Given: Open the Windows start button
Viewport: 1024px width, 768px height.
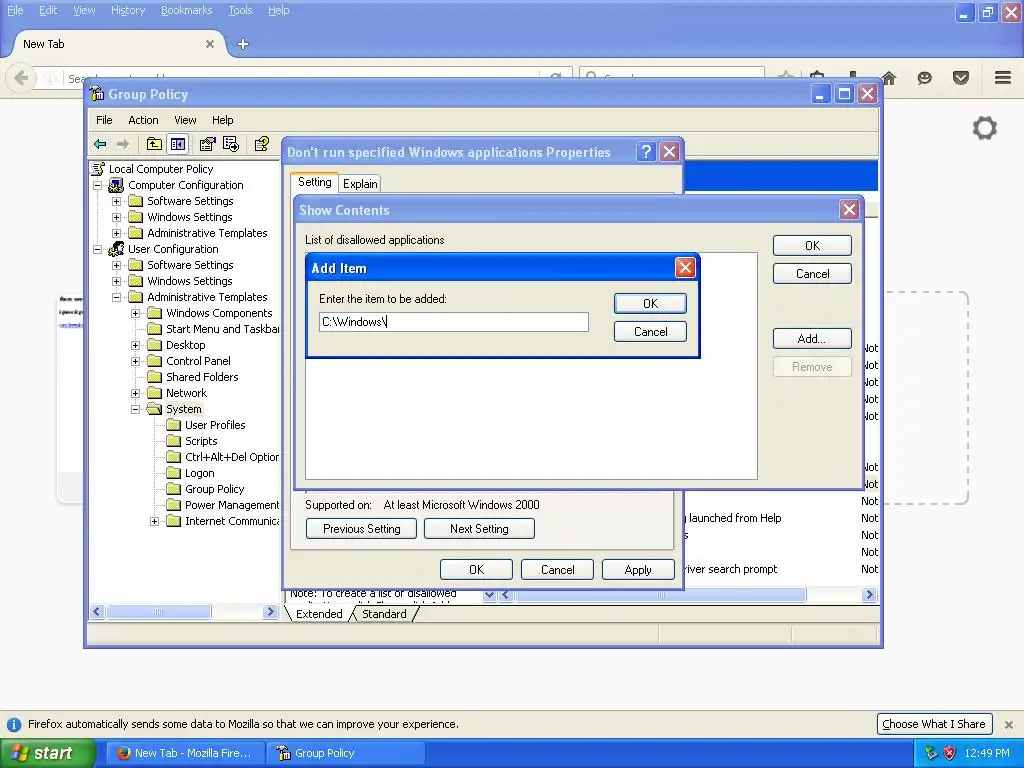Looking at the screenshot, I should coord(47,753).
